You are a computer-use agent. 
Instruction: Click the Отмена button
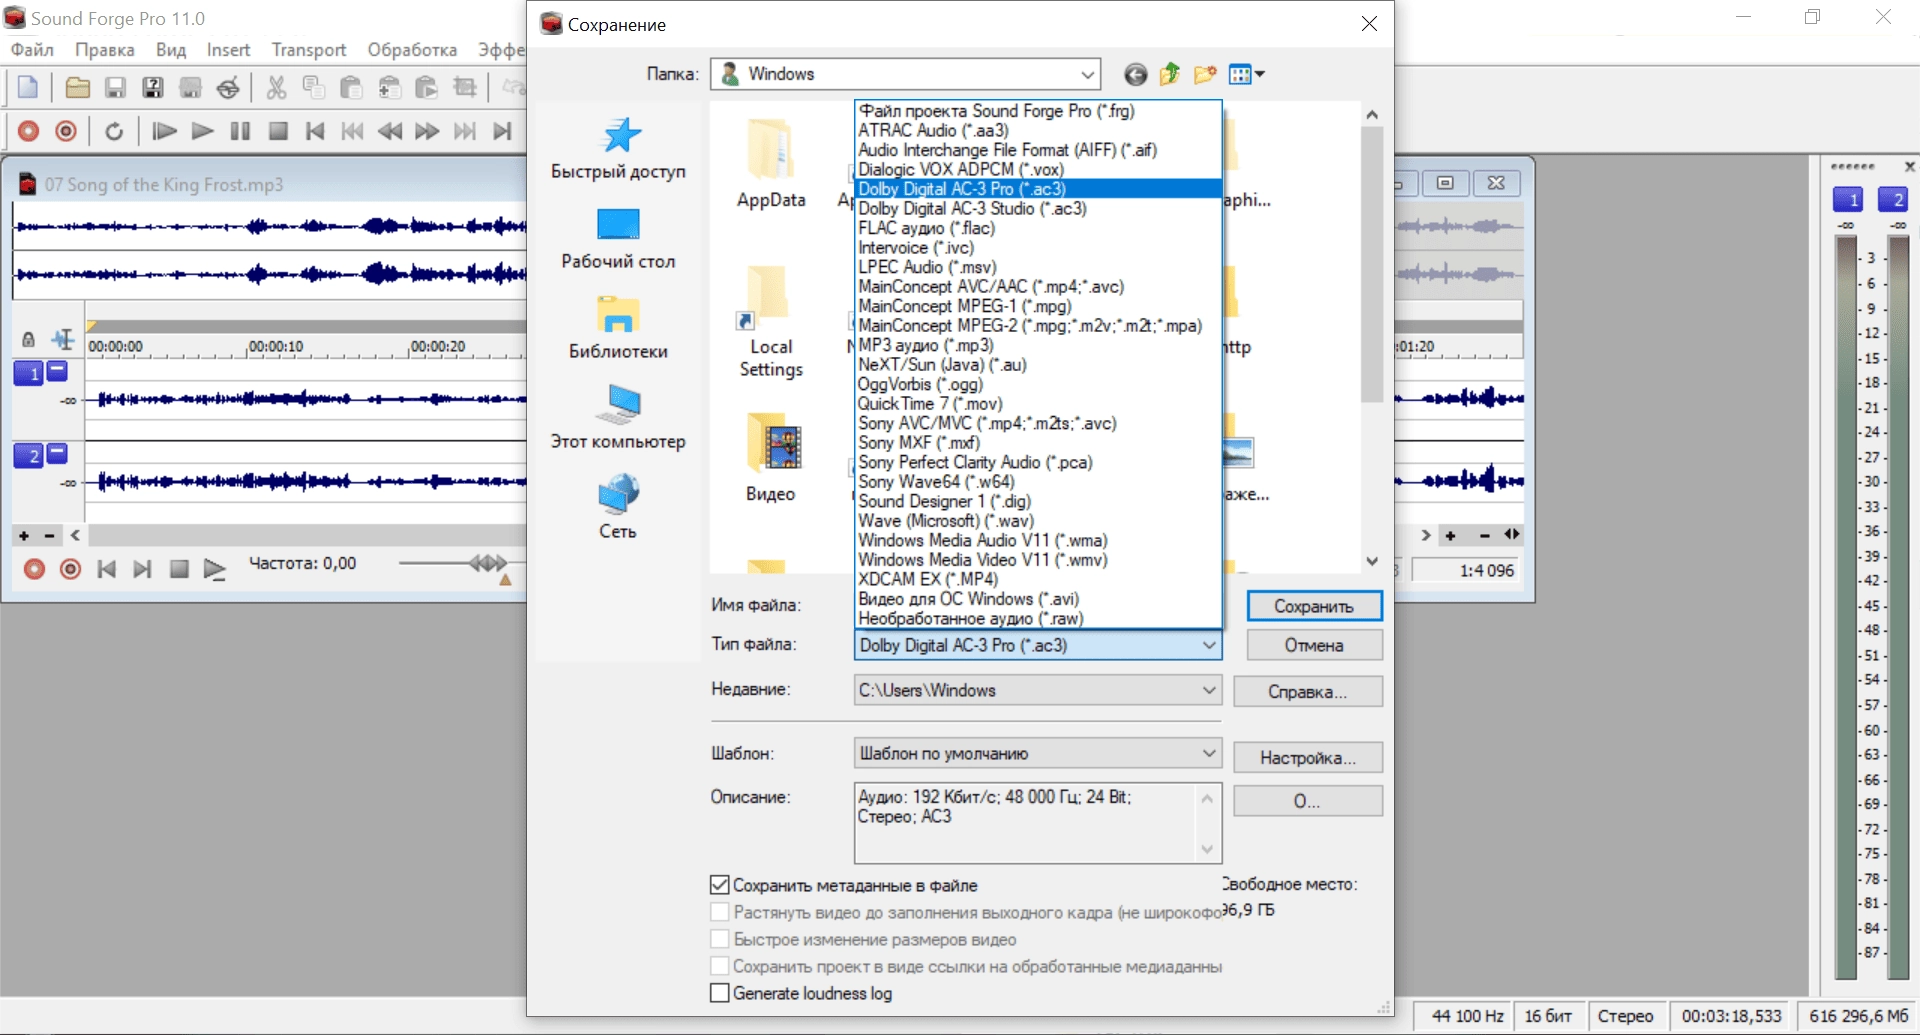[x=1314, y=645]
